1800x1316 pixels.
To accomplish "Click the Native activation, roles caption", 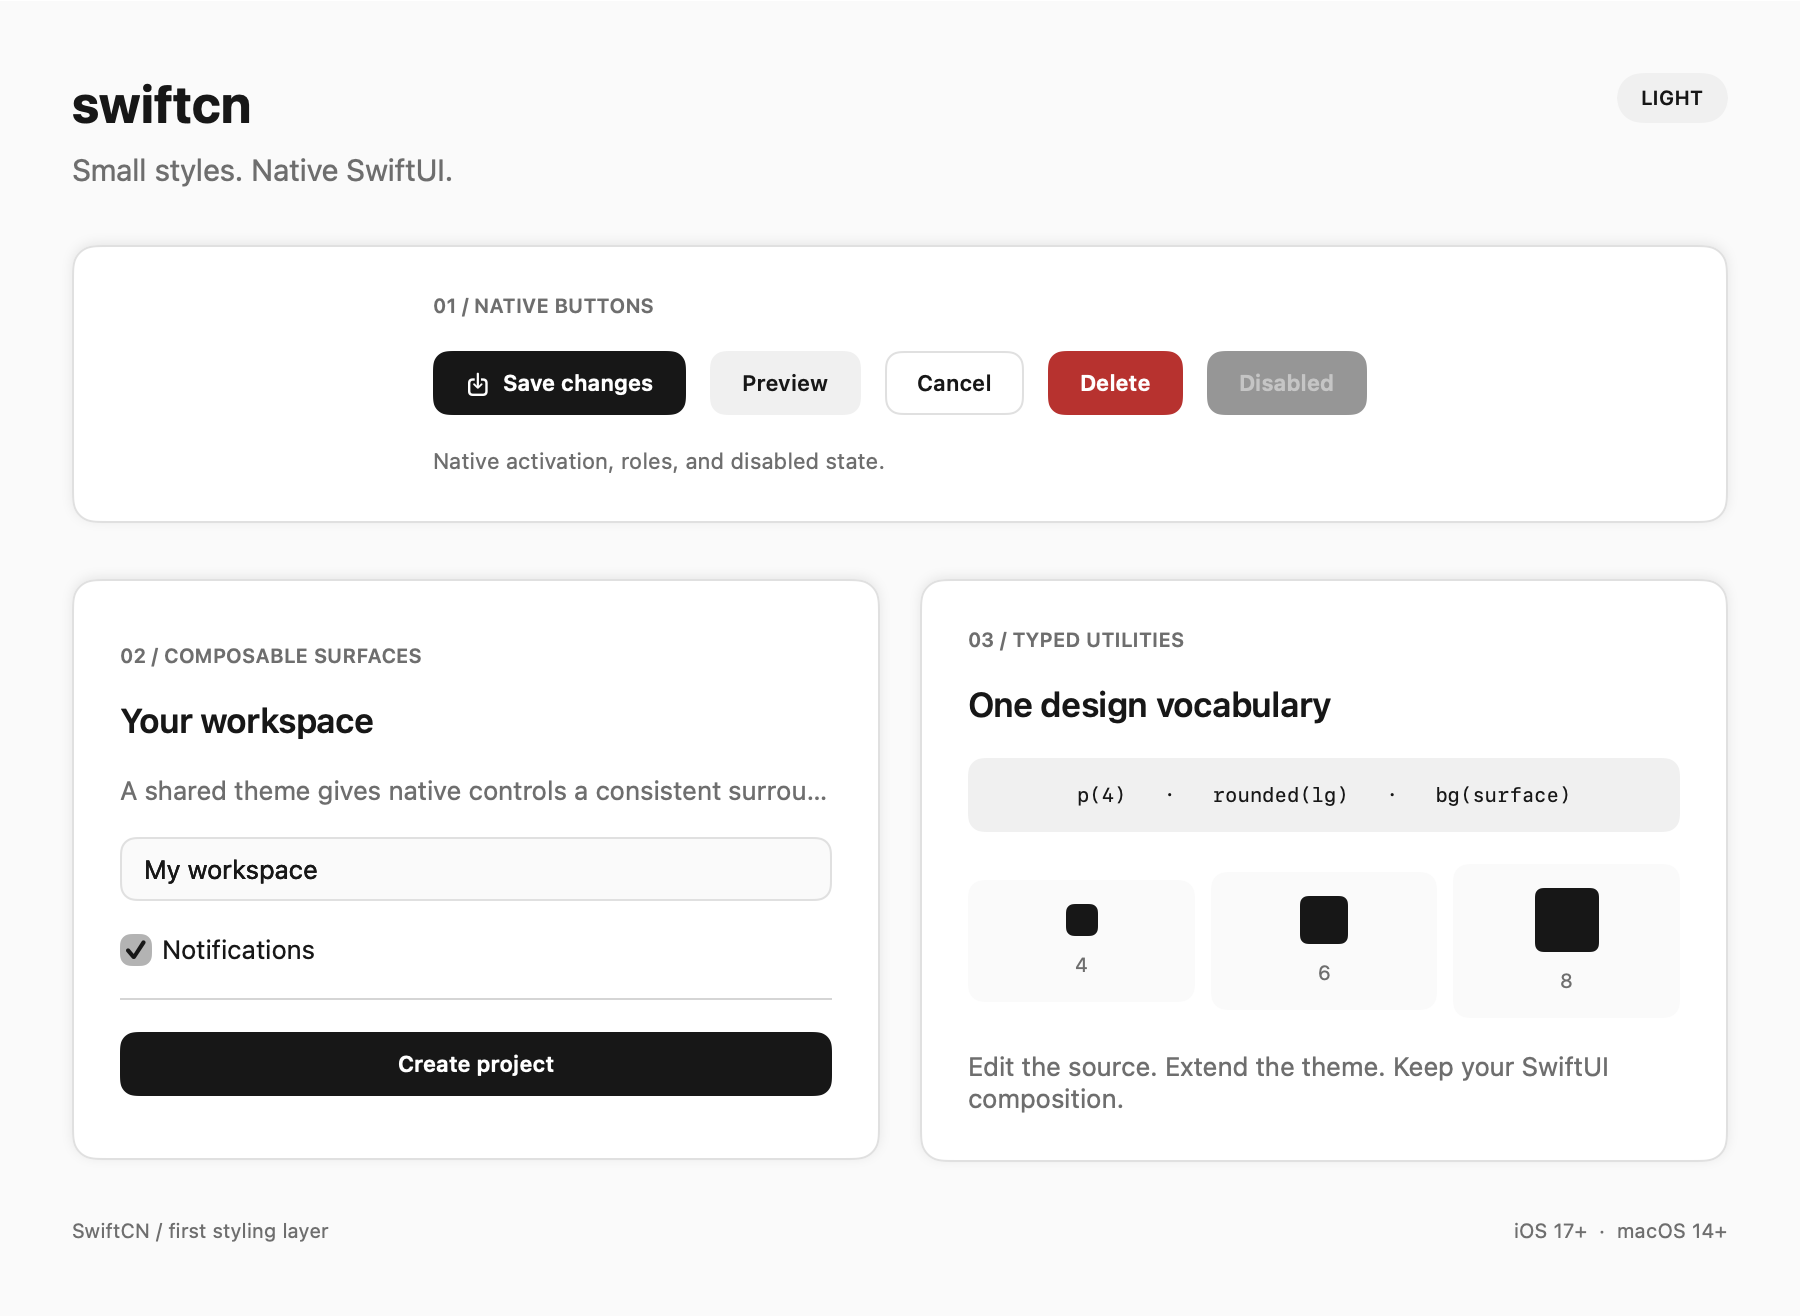I will (x=659, y=461).
